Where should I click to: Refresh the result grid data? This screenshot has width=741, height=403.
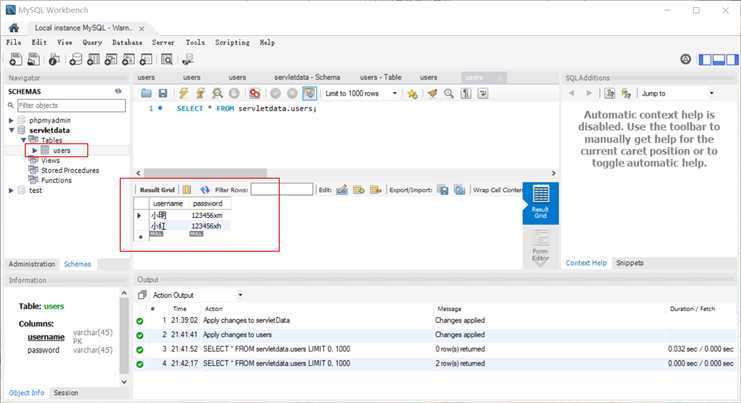pos(205,189)
